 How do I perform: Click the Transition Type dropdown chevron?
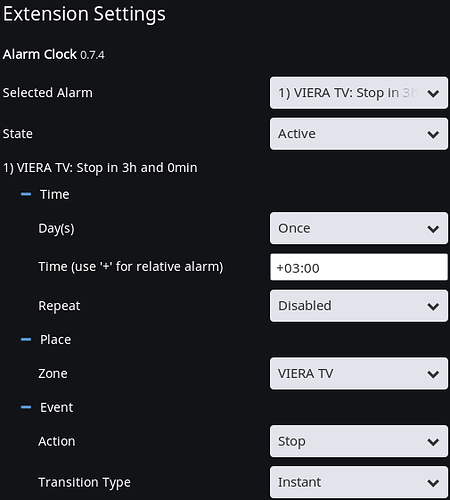(433, 483)
